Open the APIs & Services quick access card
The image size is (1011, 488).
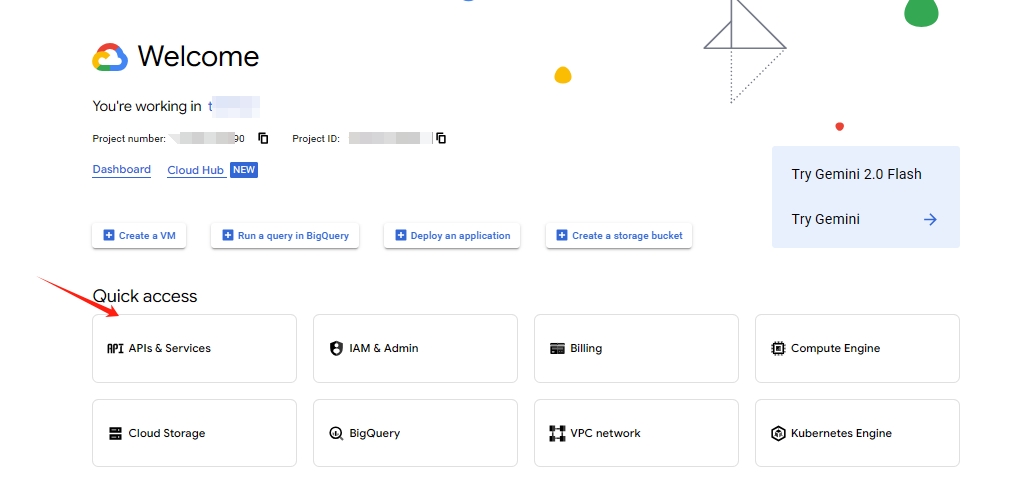click(194, 348)
